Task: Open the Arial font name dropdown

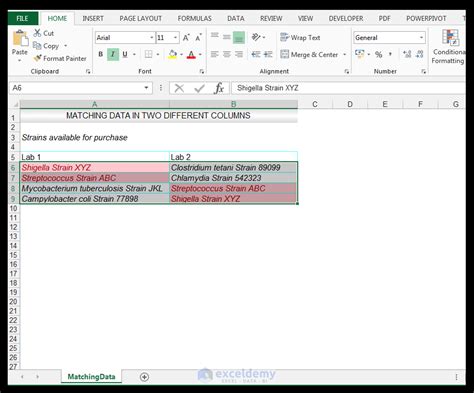Action: (151, 38)
